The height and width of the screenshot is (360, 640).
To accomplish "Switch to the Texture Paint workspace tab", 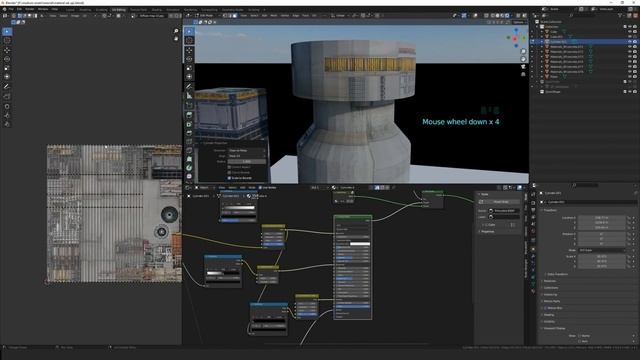I will [138, 9].
